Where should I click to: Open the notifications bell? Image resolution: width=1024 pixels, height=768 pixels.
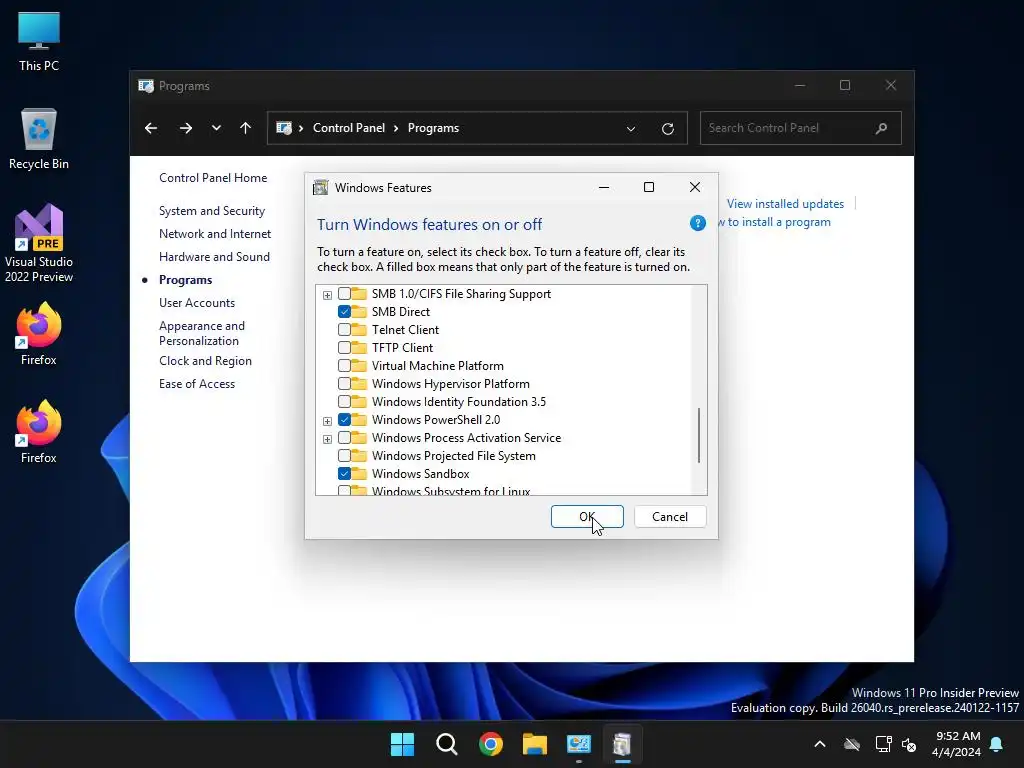click(x=997, y=744)
